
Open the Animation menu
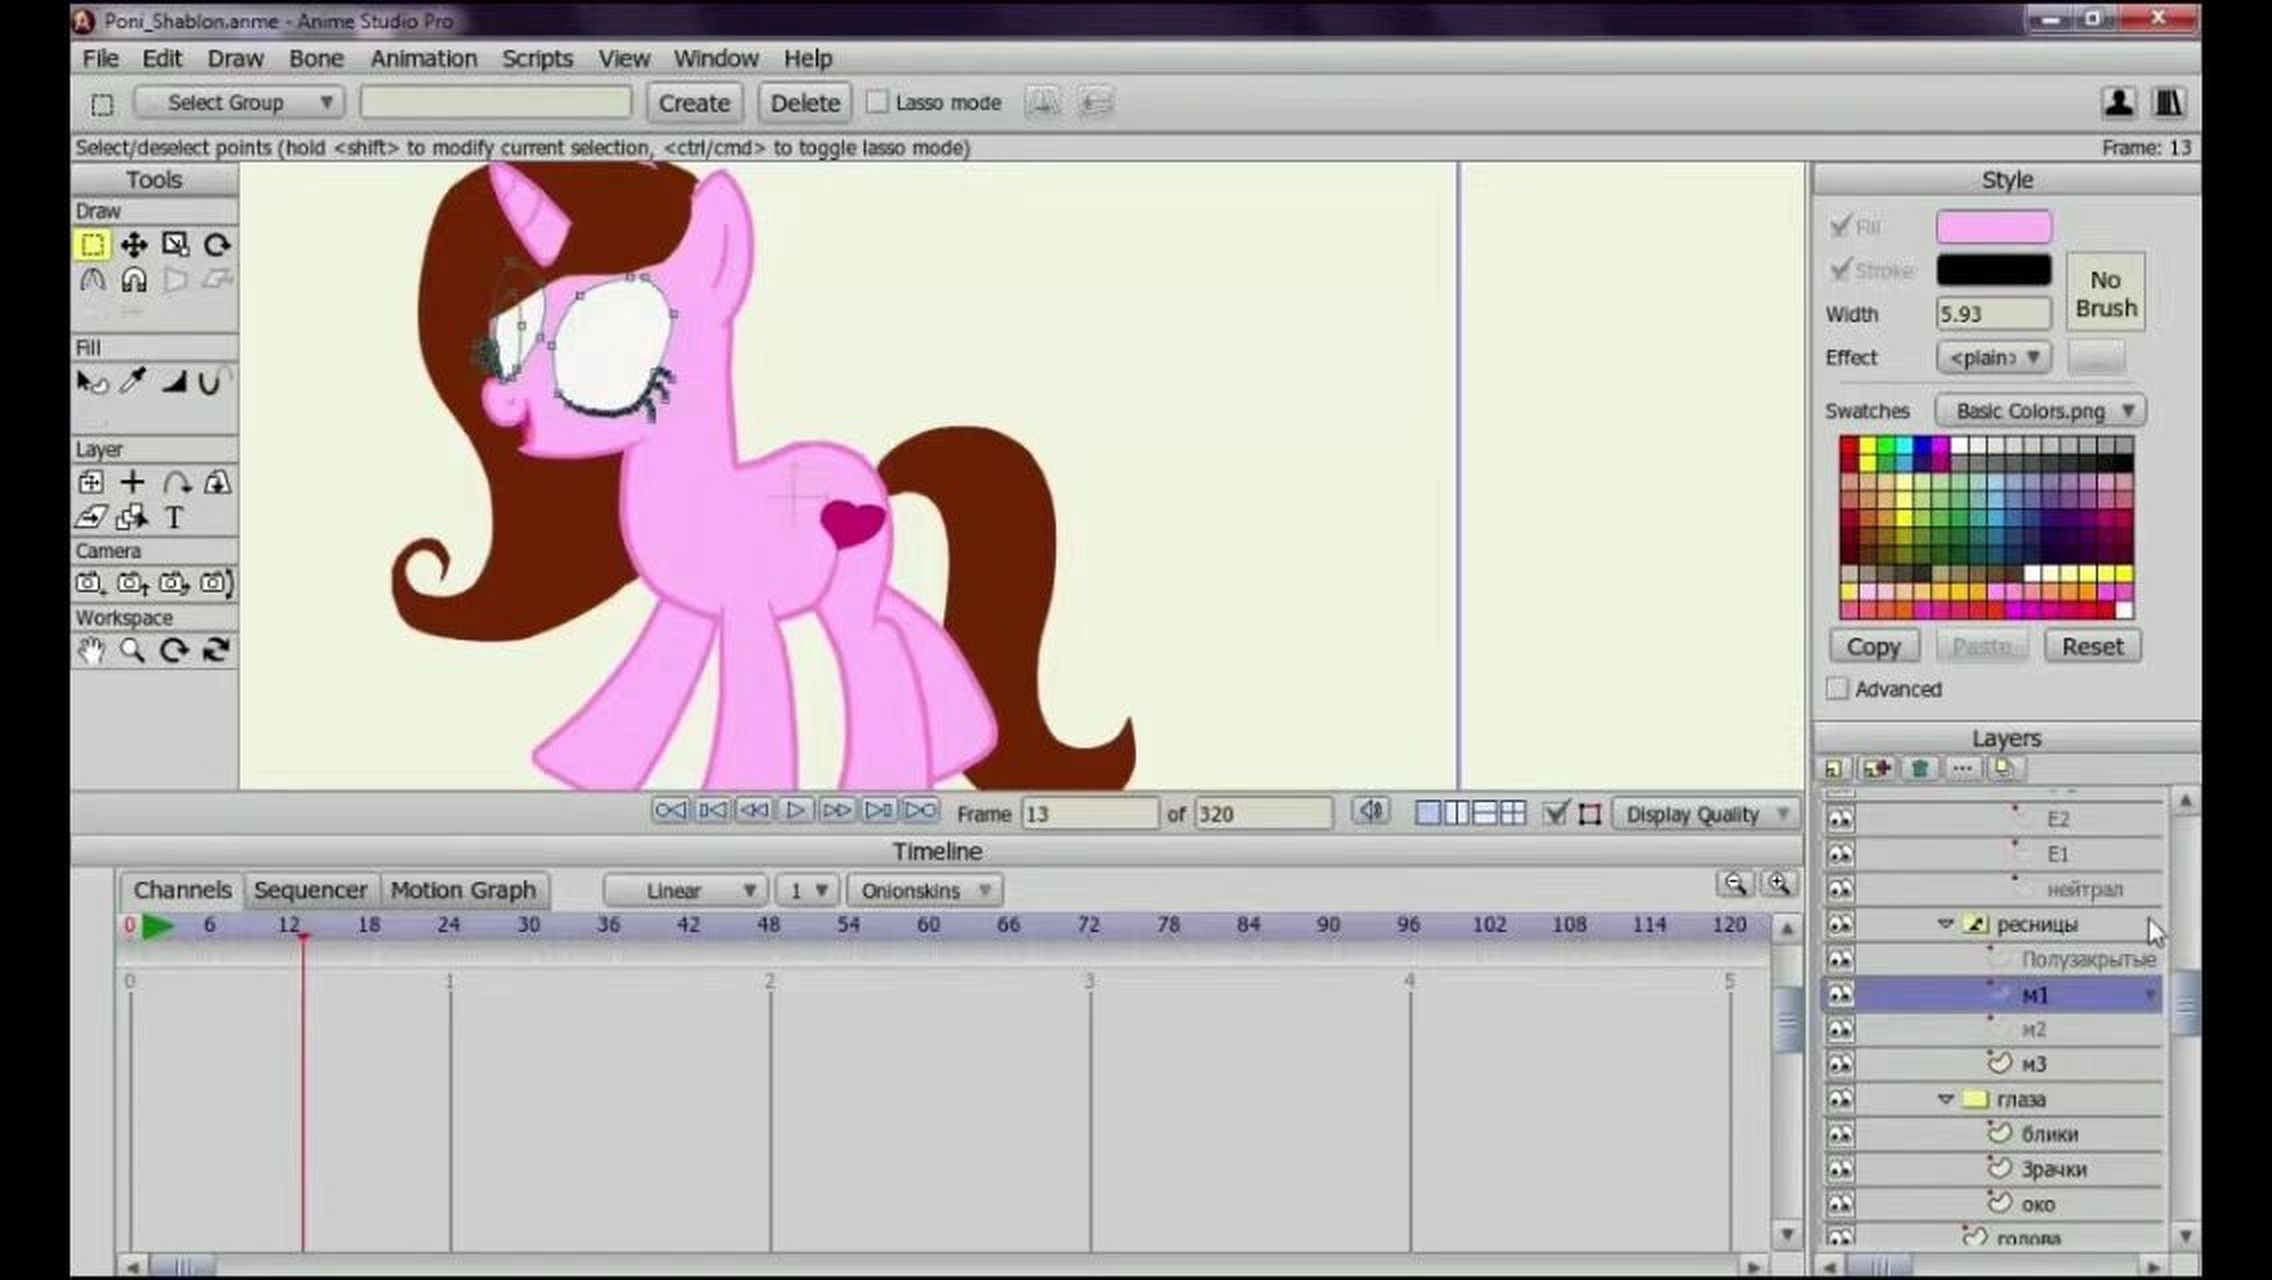click(424, 58)
